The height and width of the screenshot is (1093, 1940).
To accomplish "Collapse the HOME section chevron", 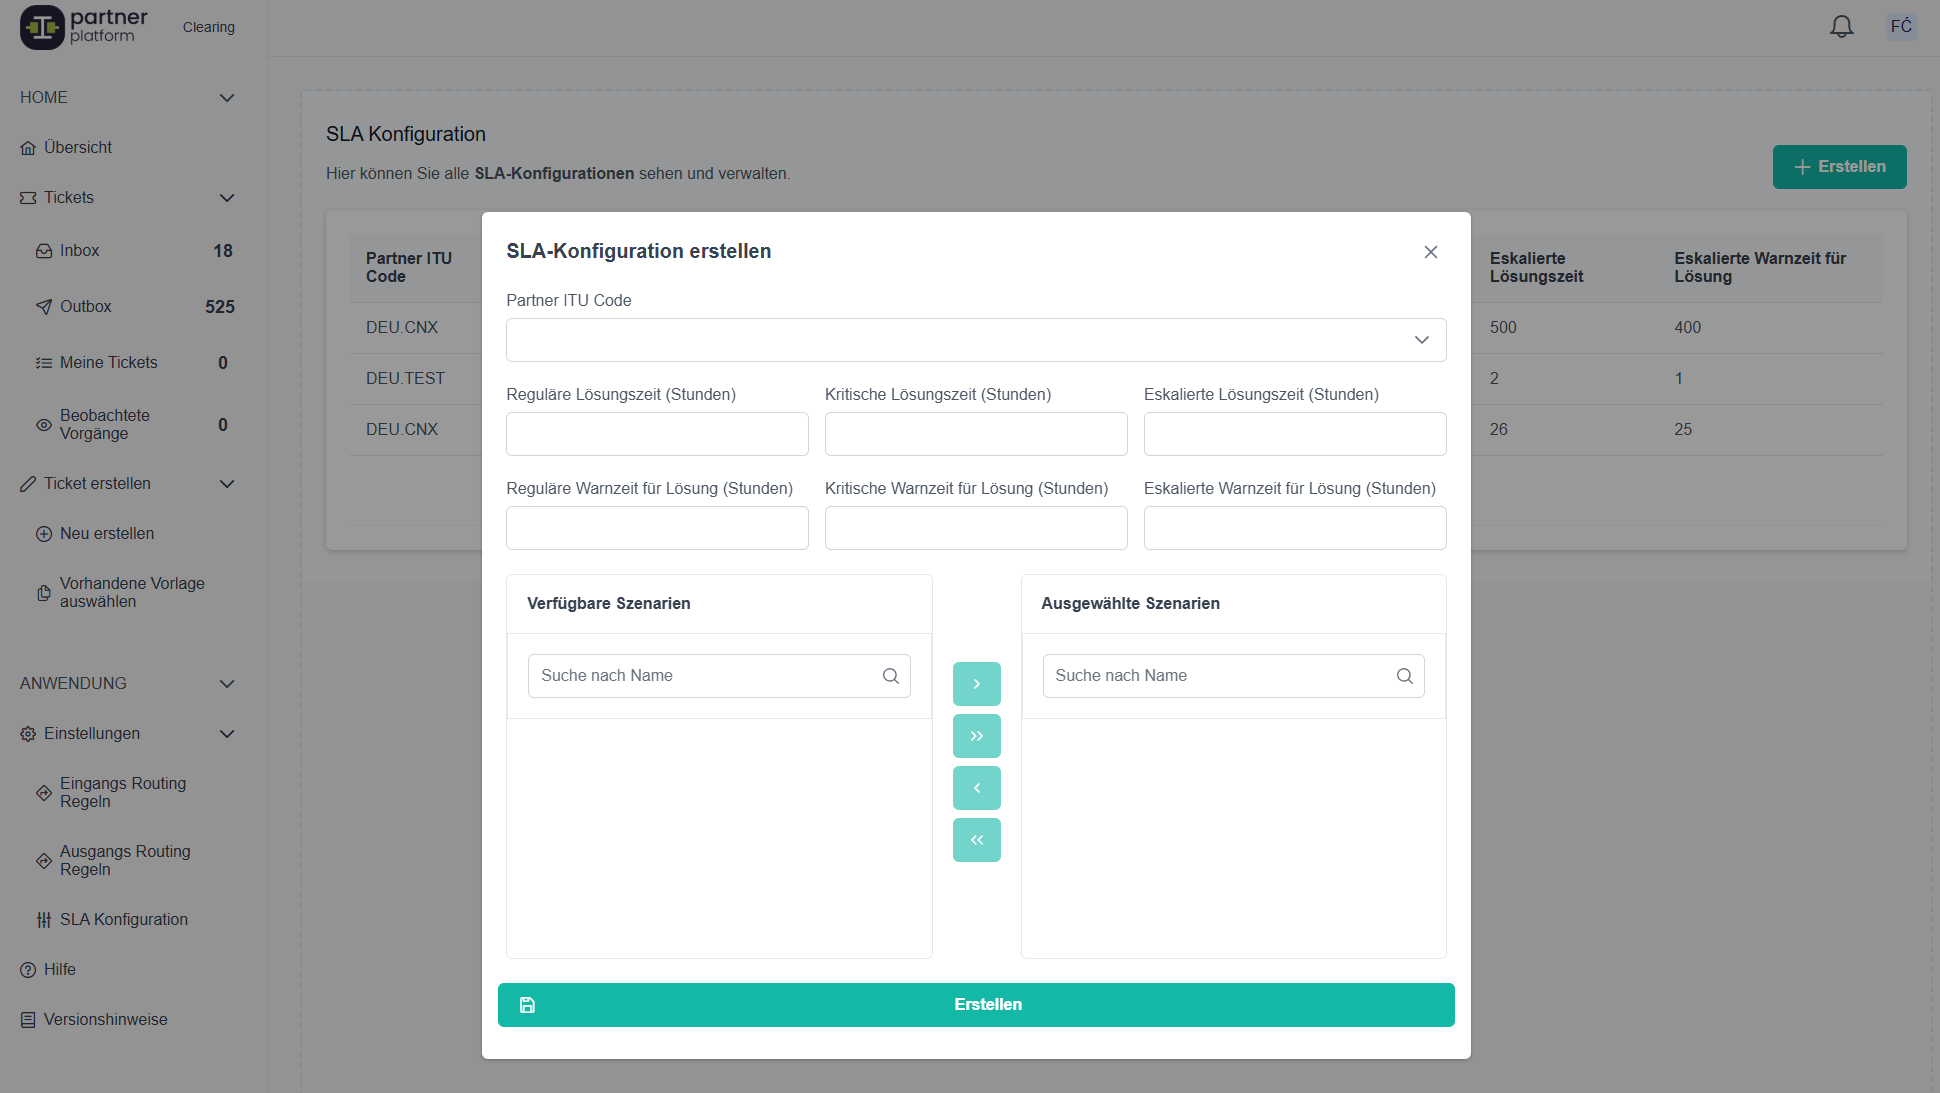I will 227,98.
